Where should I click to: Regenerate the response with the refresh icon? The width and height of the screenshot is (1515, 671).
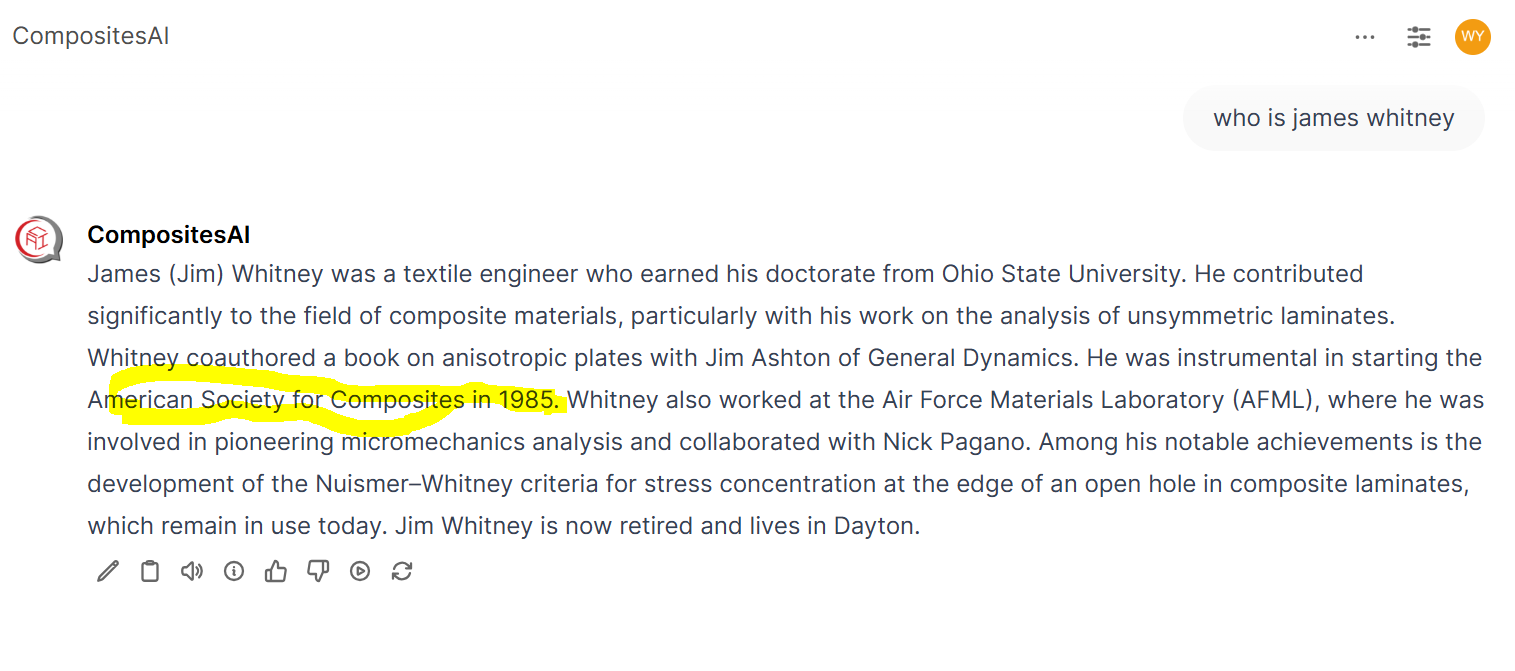(402, 571)
